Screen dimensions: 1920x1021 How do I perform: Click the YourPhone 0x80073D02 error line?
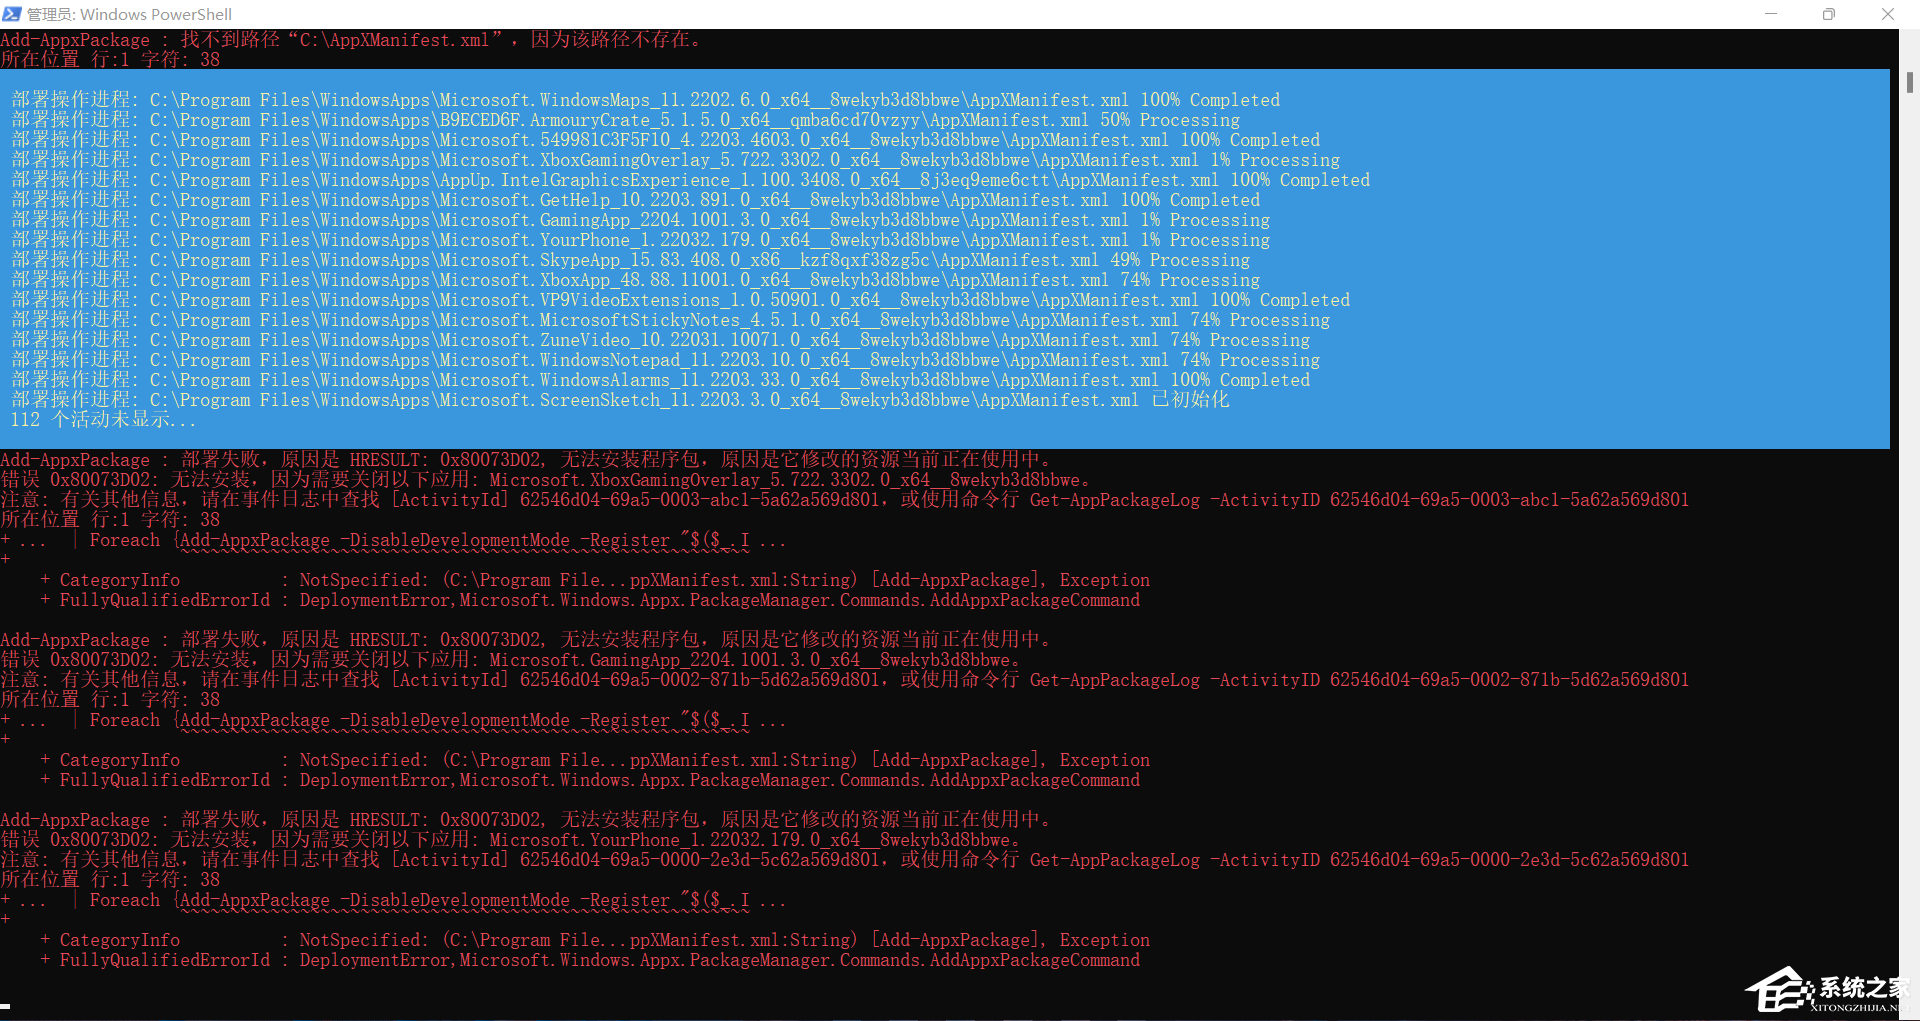tap(511, 840)
